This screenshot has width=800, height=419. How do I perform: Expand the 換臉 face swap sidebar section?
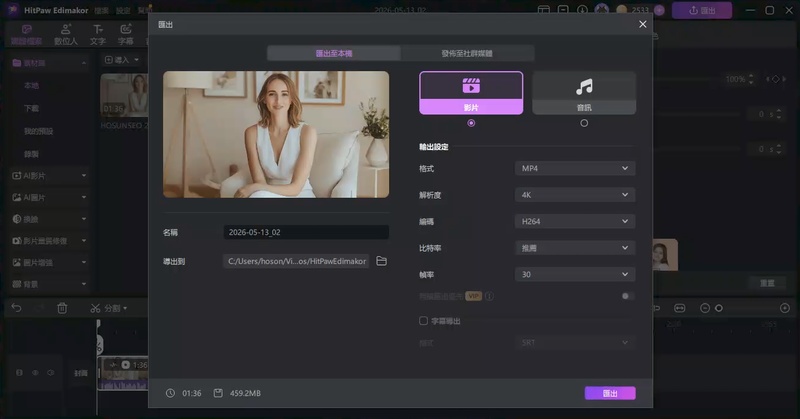pos(49,219)
